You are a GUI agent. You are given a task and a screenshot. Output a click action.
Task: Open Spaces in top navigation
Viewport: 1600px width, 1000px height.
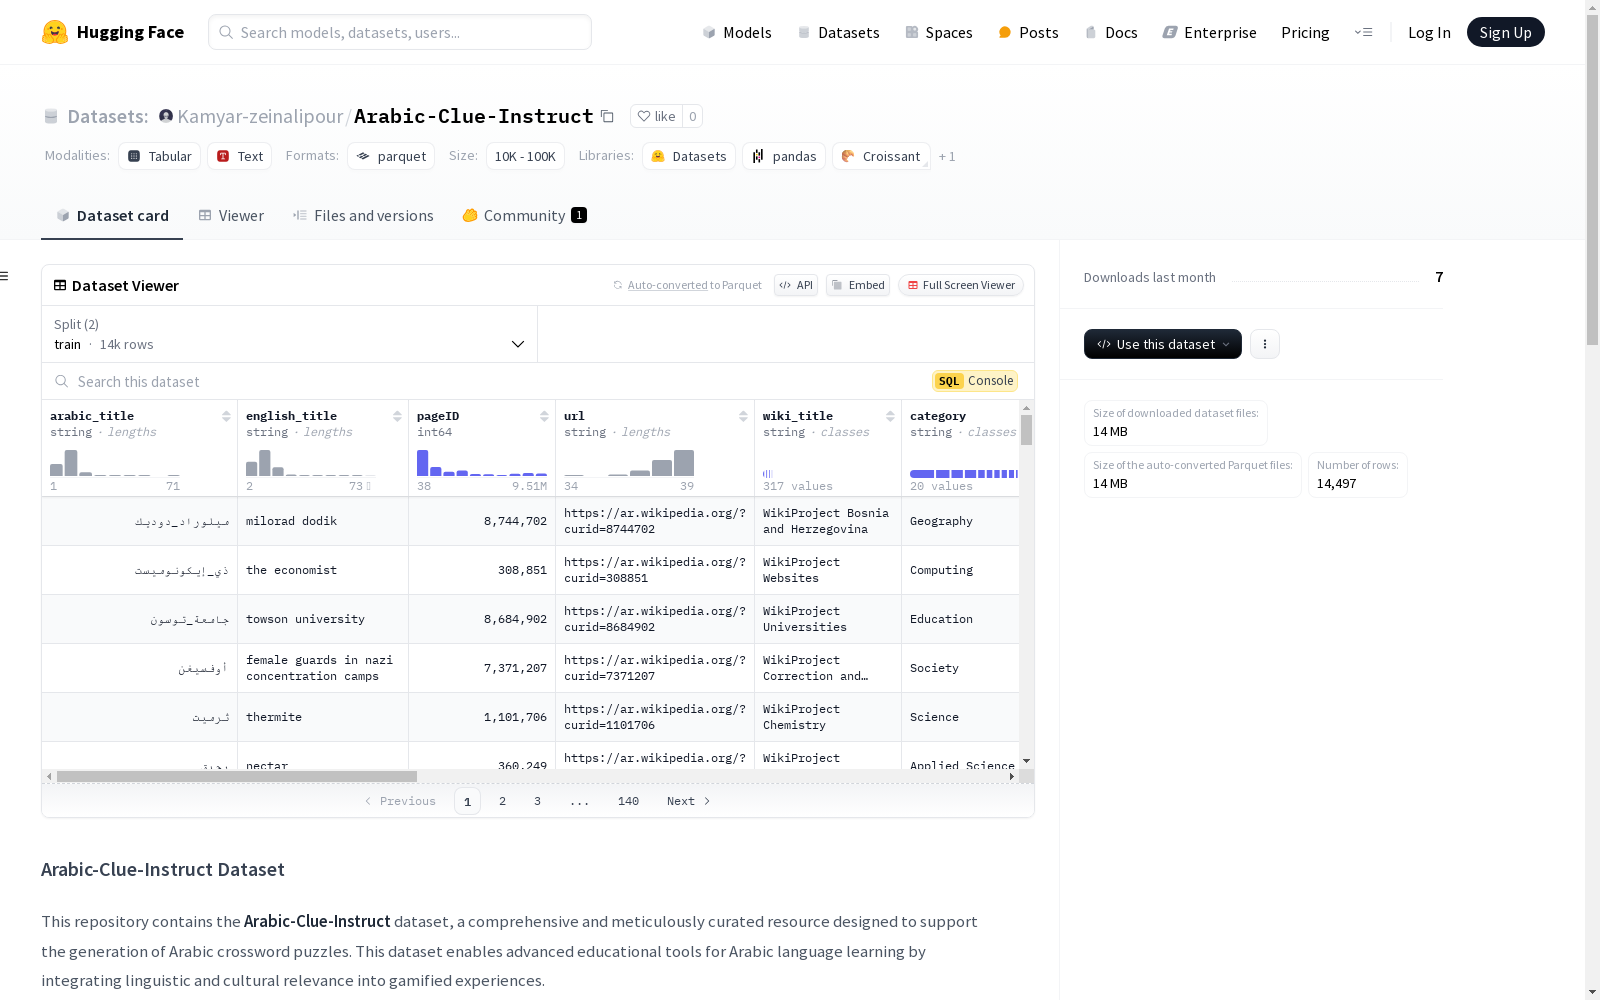939,32
